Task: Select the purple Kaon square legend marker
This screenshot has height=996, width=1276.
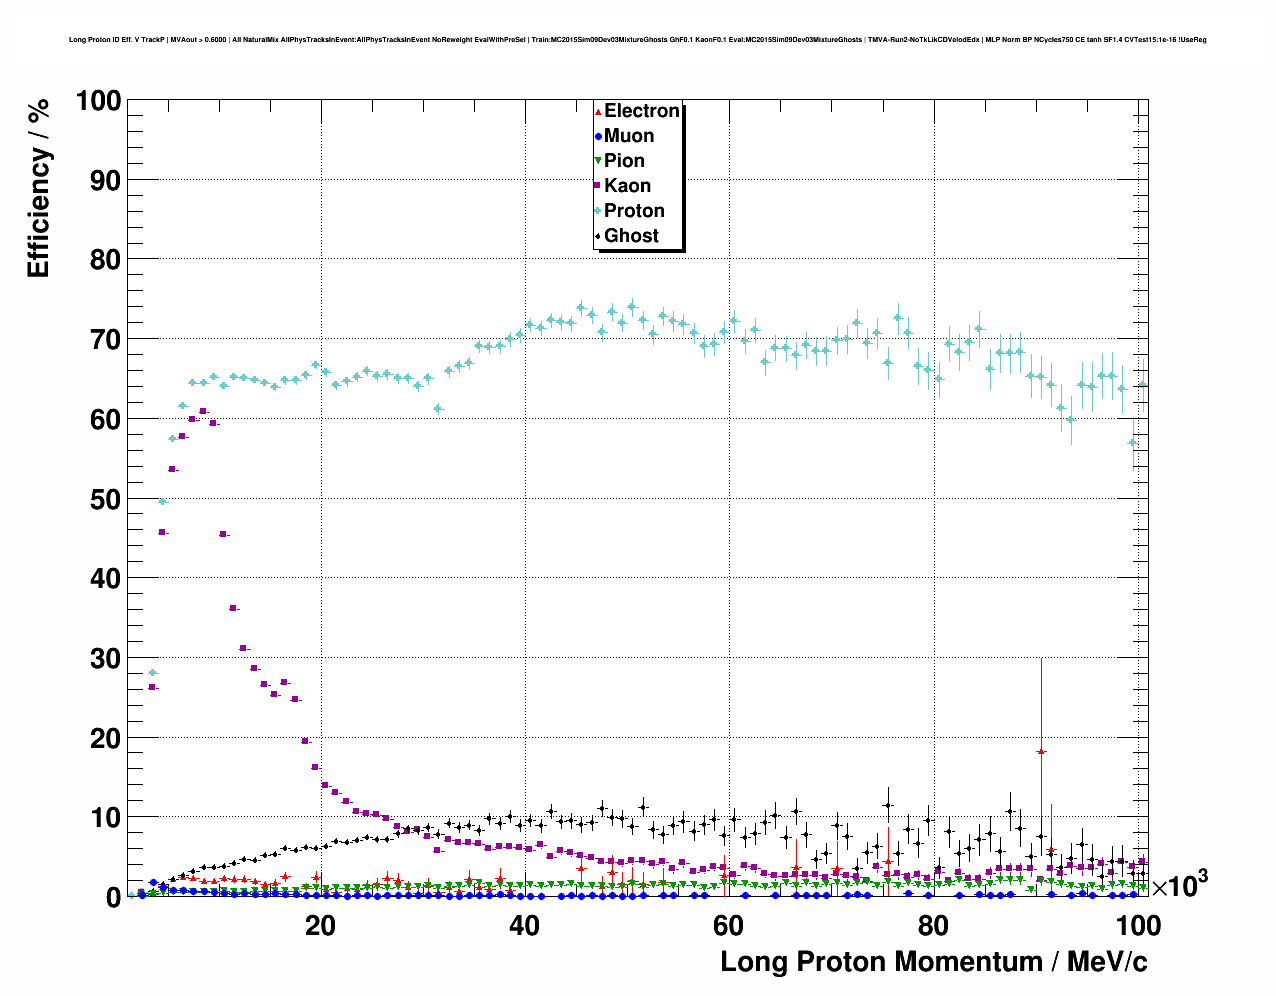Action: 598,186
